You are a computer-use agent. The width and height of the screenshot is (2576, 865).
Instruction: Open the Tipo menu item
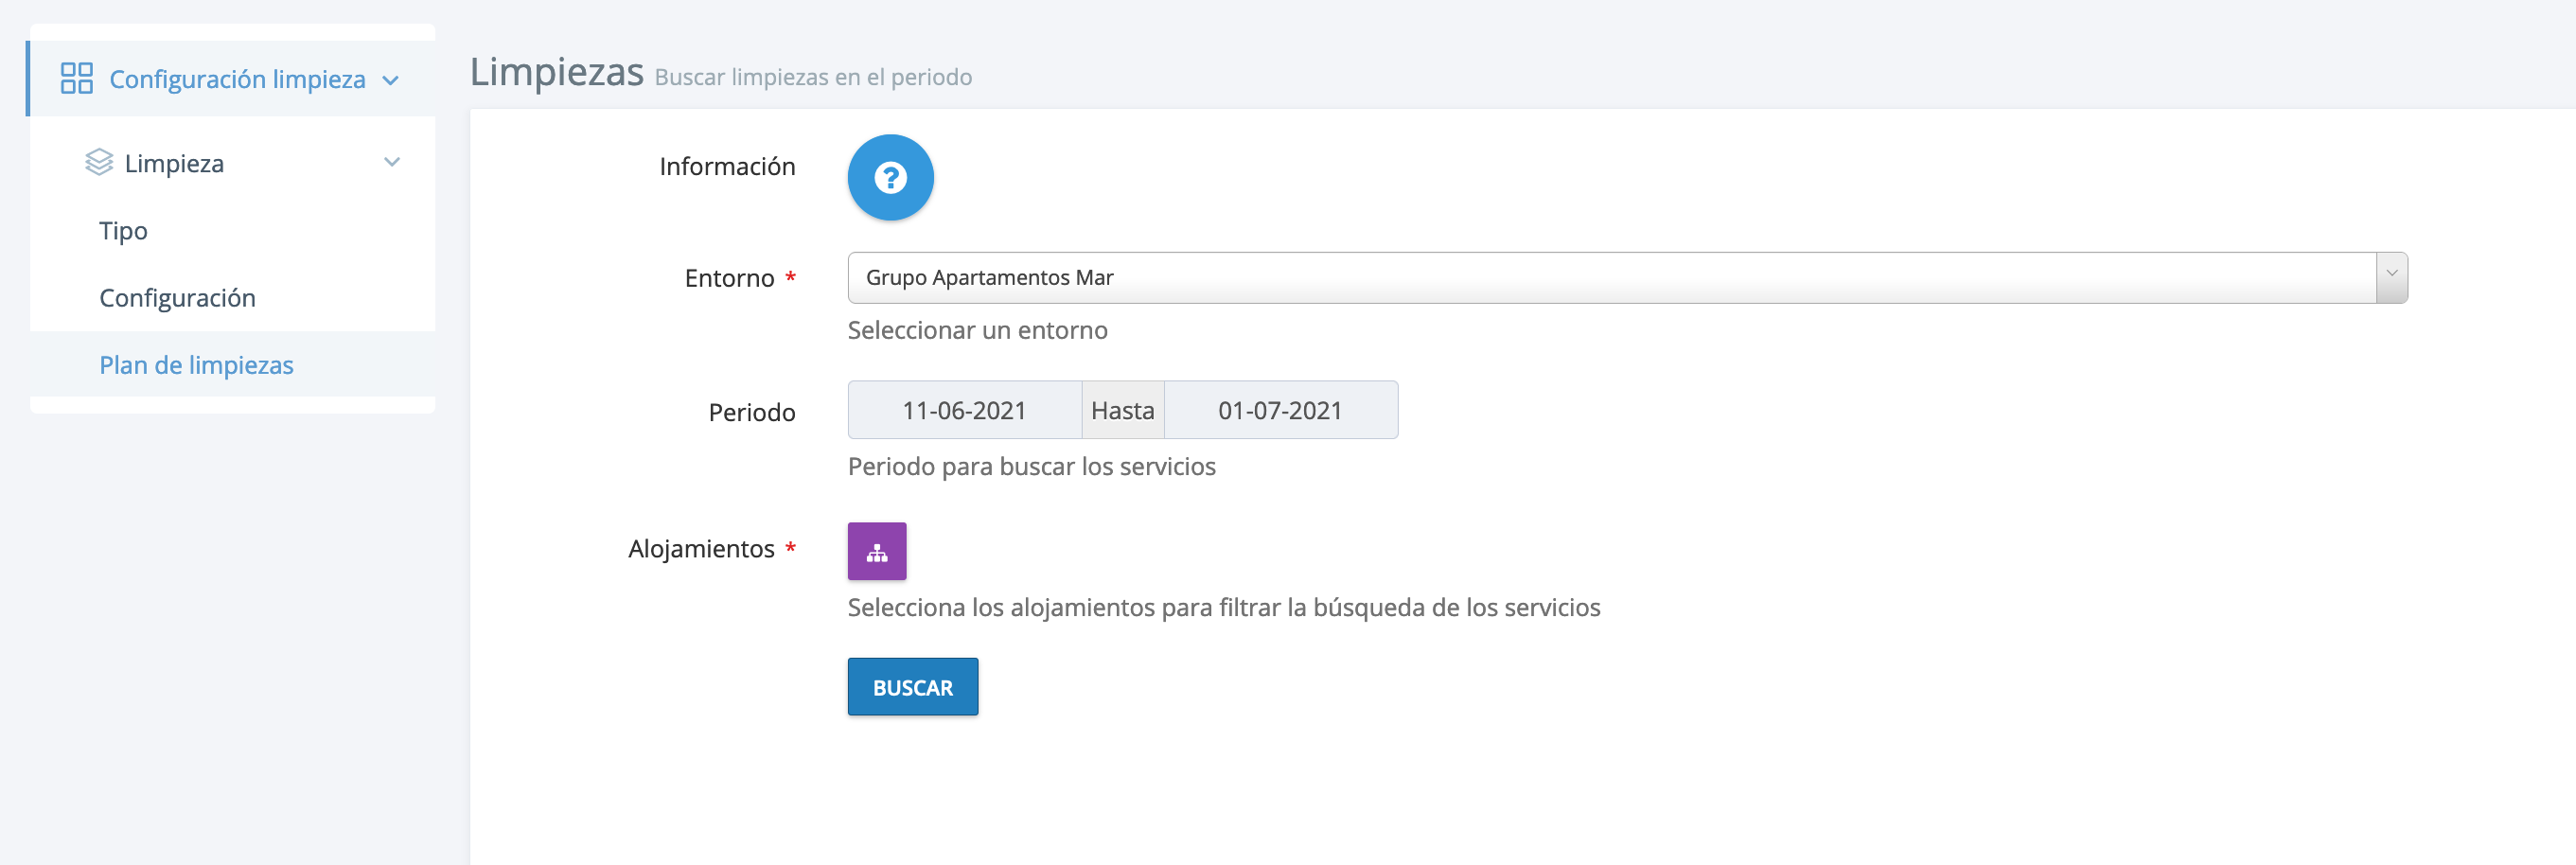point(123,231)
